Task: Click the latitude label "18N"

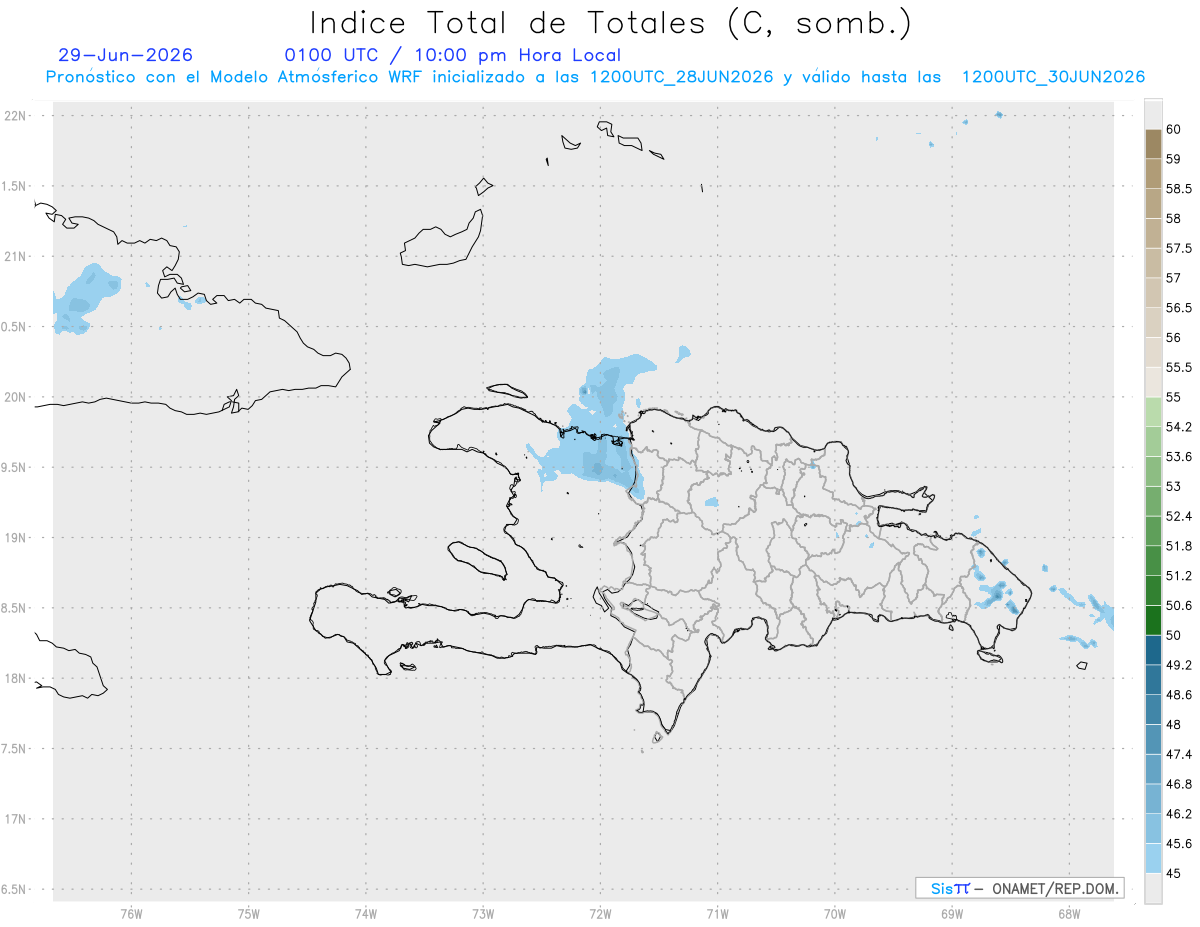Action: click(15, 678)
